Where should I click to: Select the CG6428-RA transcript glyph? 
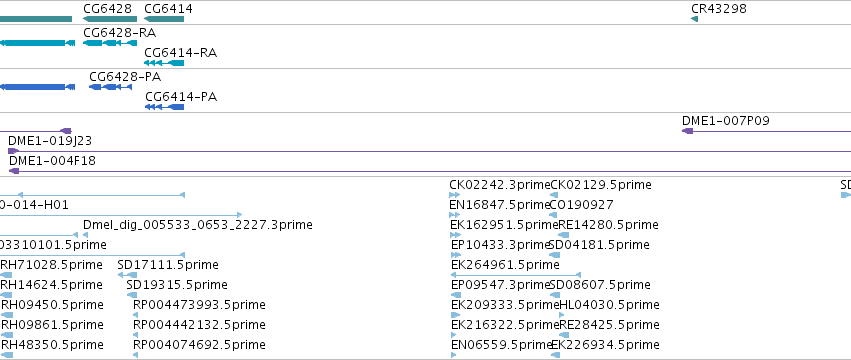click(x=110, y=42)
